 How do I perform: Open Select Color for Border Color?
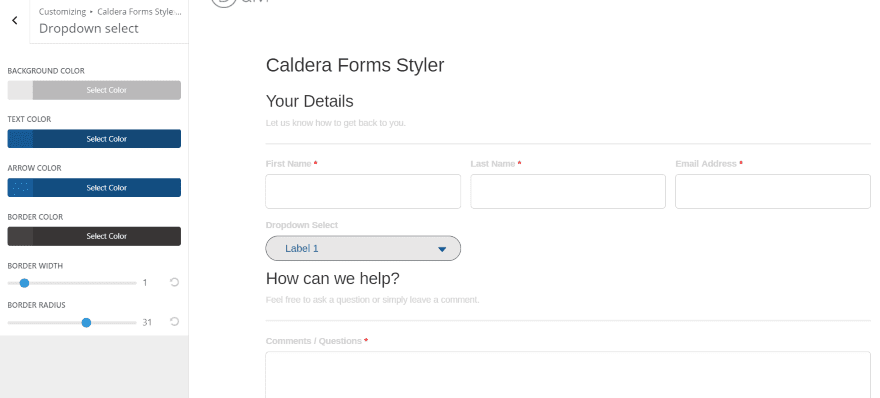click(107, 236)
